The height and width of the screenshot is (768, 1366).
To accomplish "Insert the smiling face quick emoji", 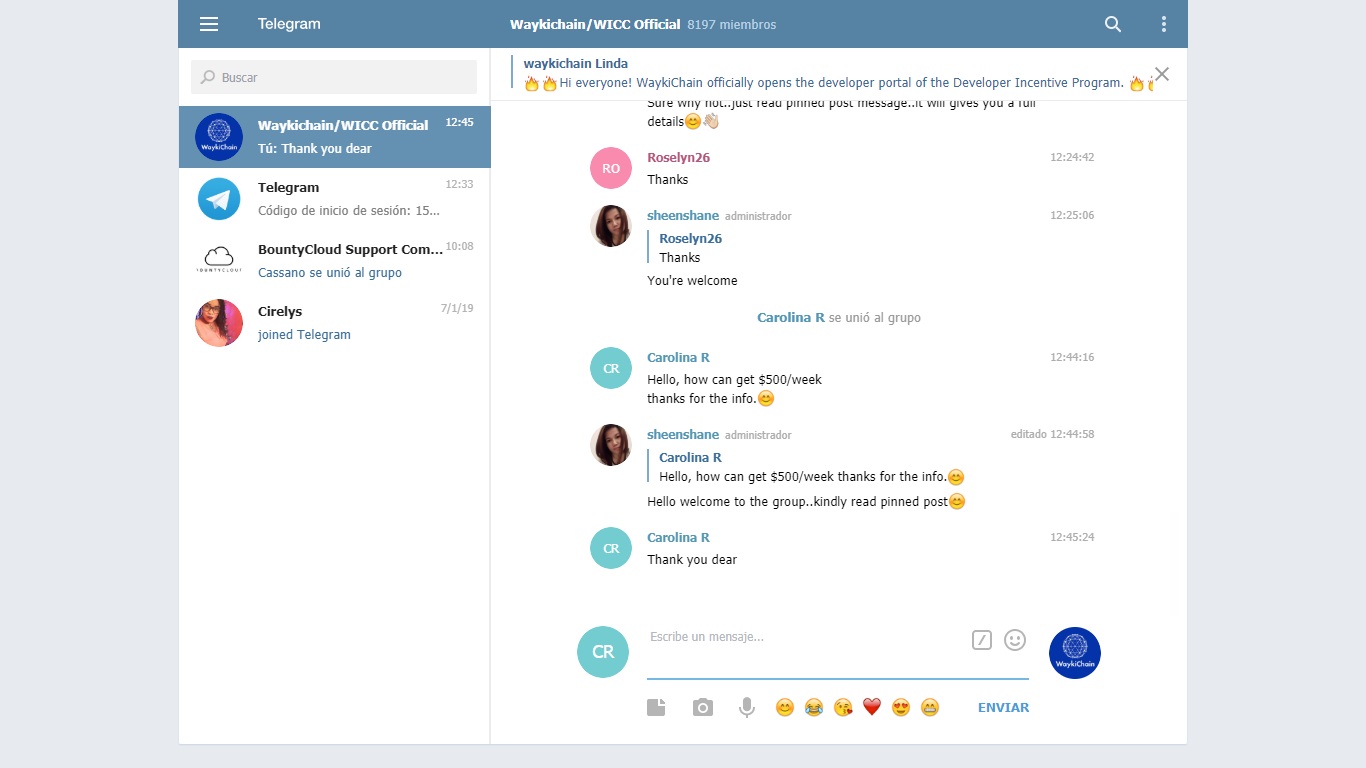I will point(785,708).
